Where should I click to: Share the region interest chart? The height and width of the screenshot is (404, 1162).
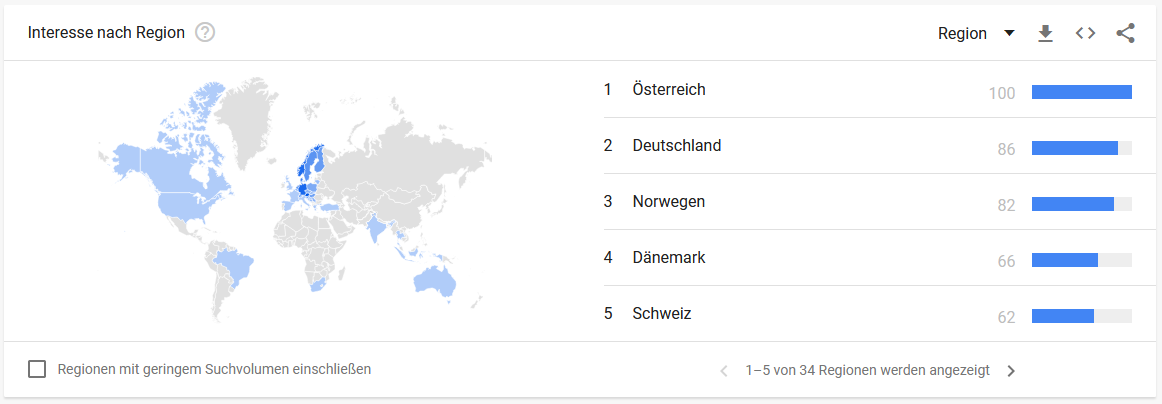coord(1125,33)
